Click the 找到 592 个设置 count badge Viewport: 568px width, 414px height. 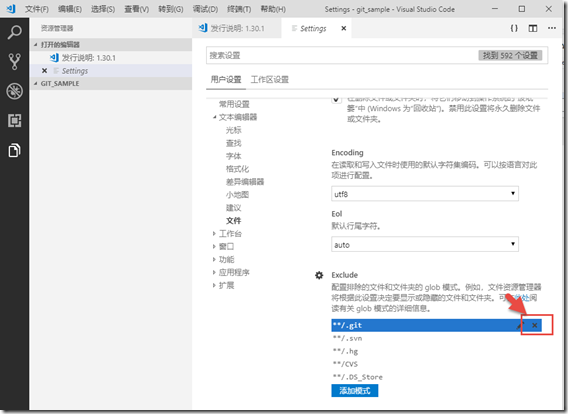510,55
